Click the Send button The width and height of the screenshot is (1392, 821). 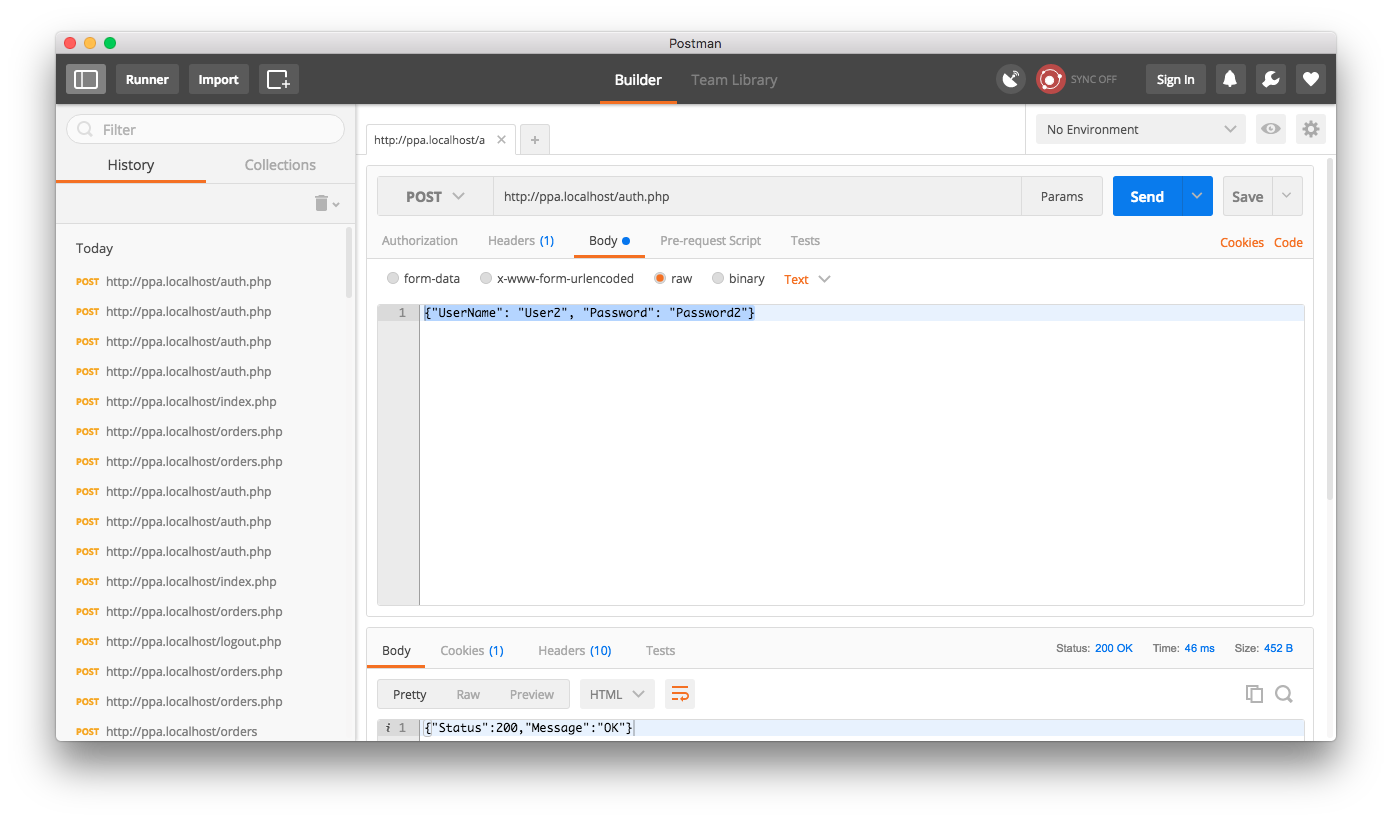tap(1147, 197)
